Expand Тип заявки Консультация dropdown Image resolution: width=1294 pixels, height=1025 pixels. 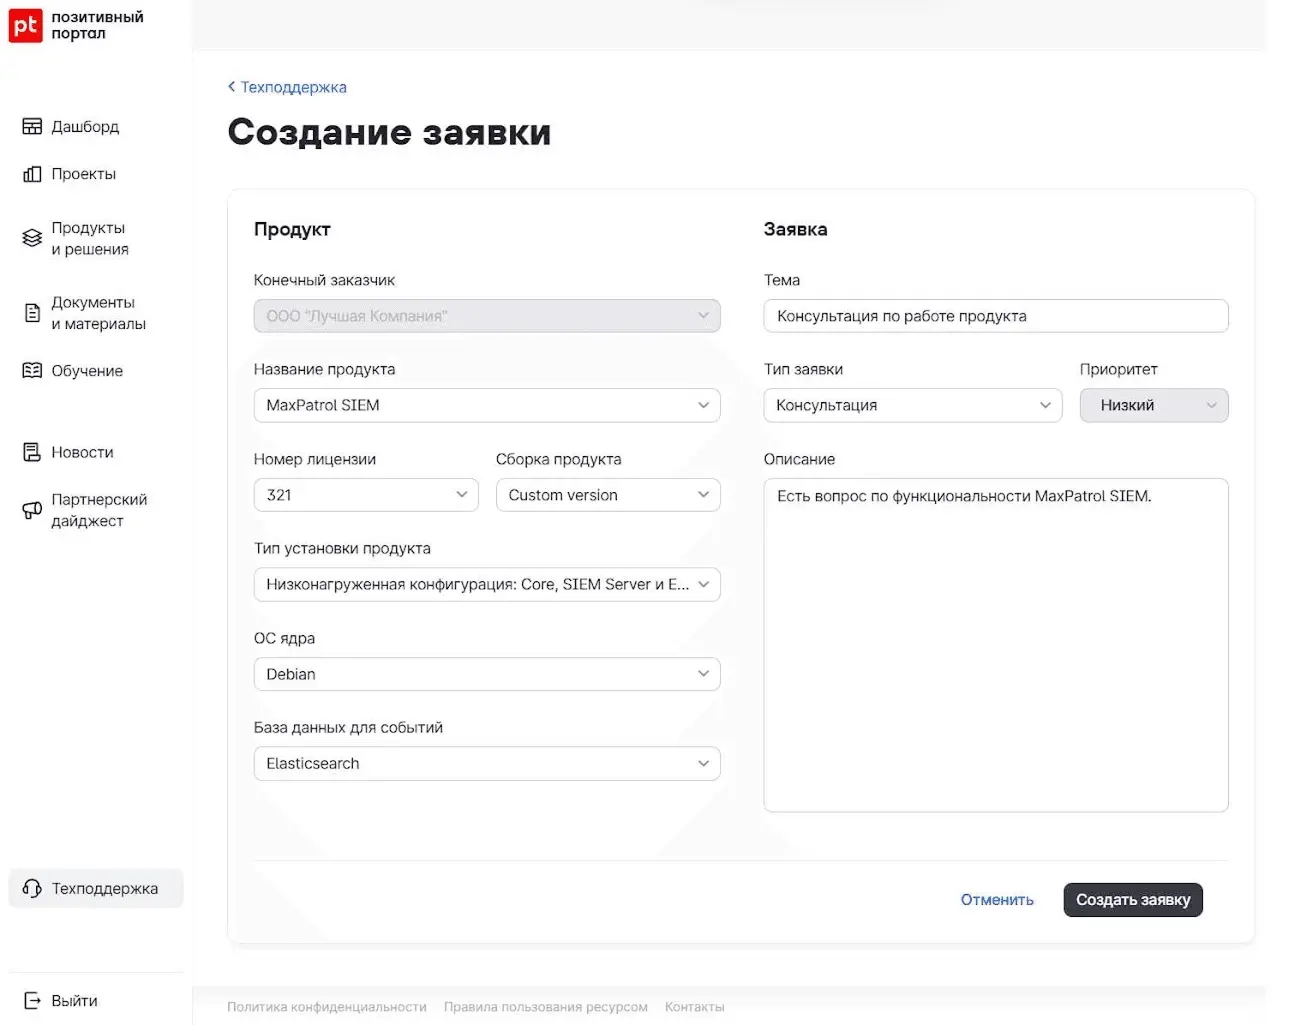(913, 405)
